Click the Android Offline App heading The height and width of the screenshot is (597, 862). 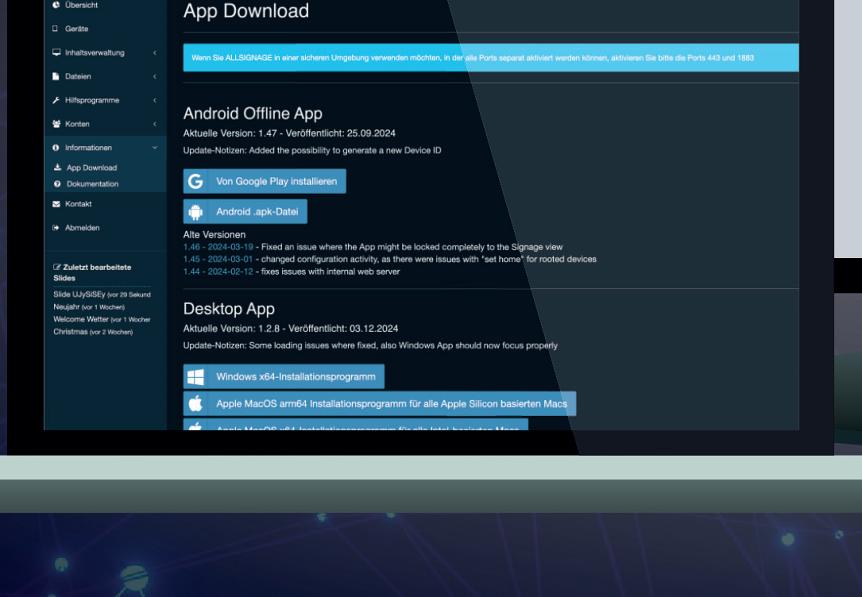[253, 113]
